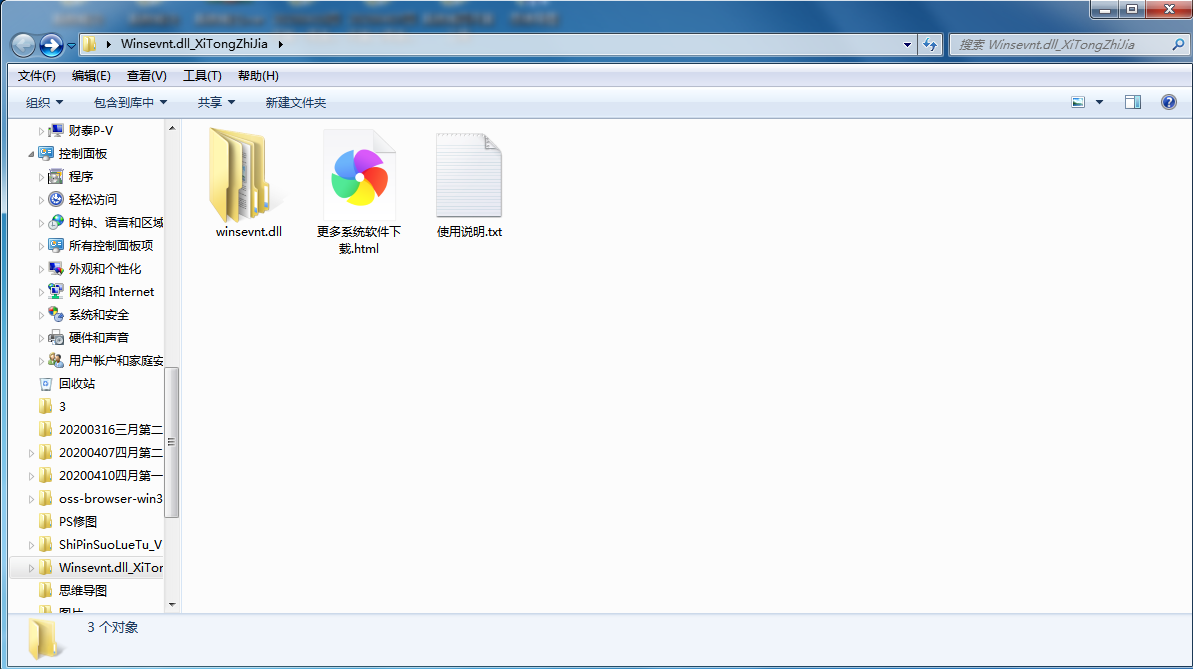
Task: Expand the 20200407四月第二 folder node
Action: click(31, 453)
